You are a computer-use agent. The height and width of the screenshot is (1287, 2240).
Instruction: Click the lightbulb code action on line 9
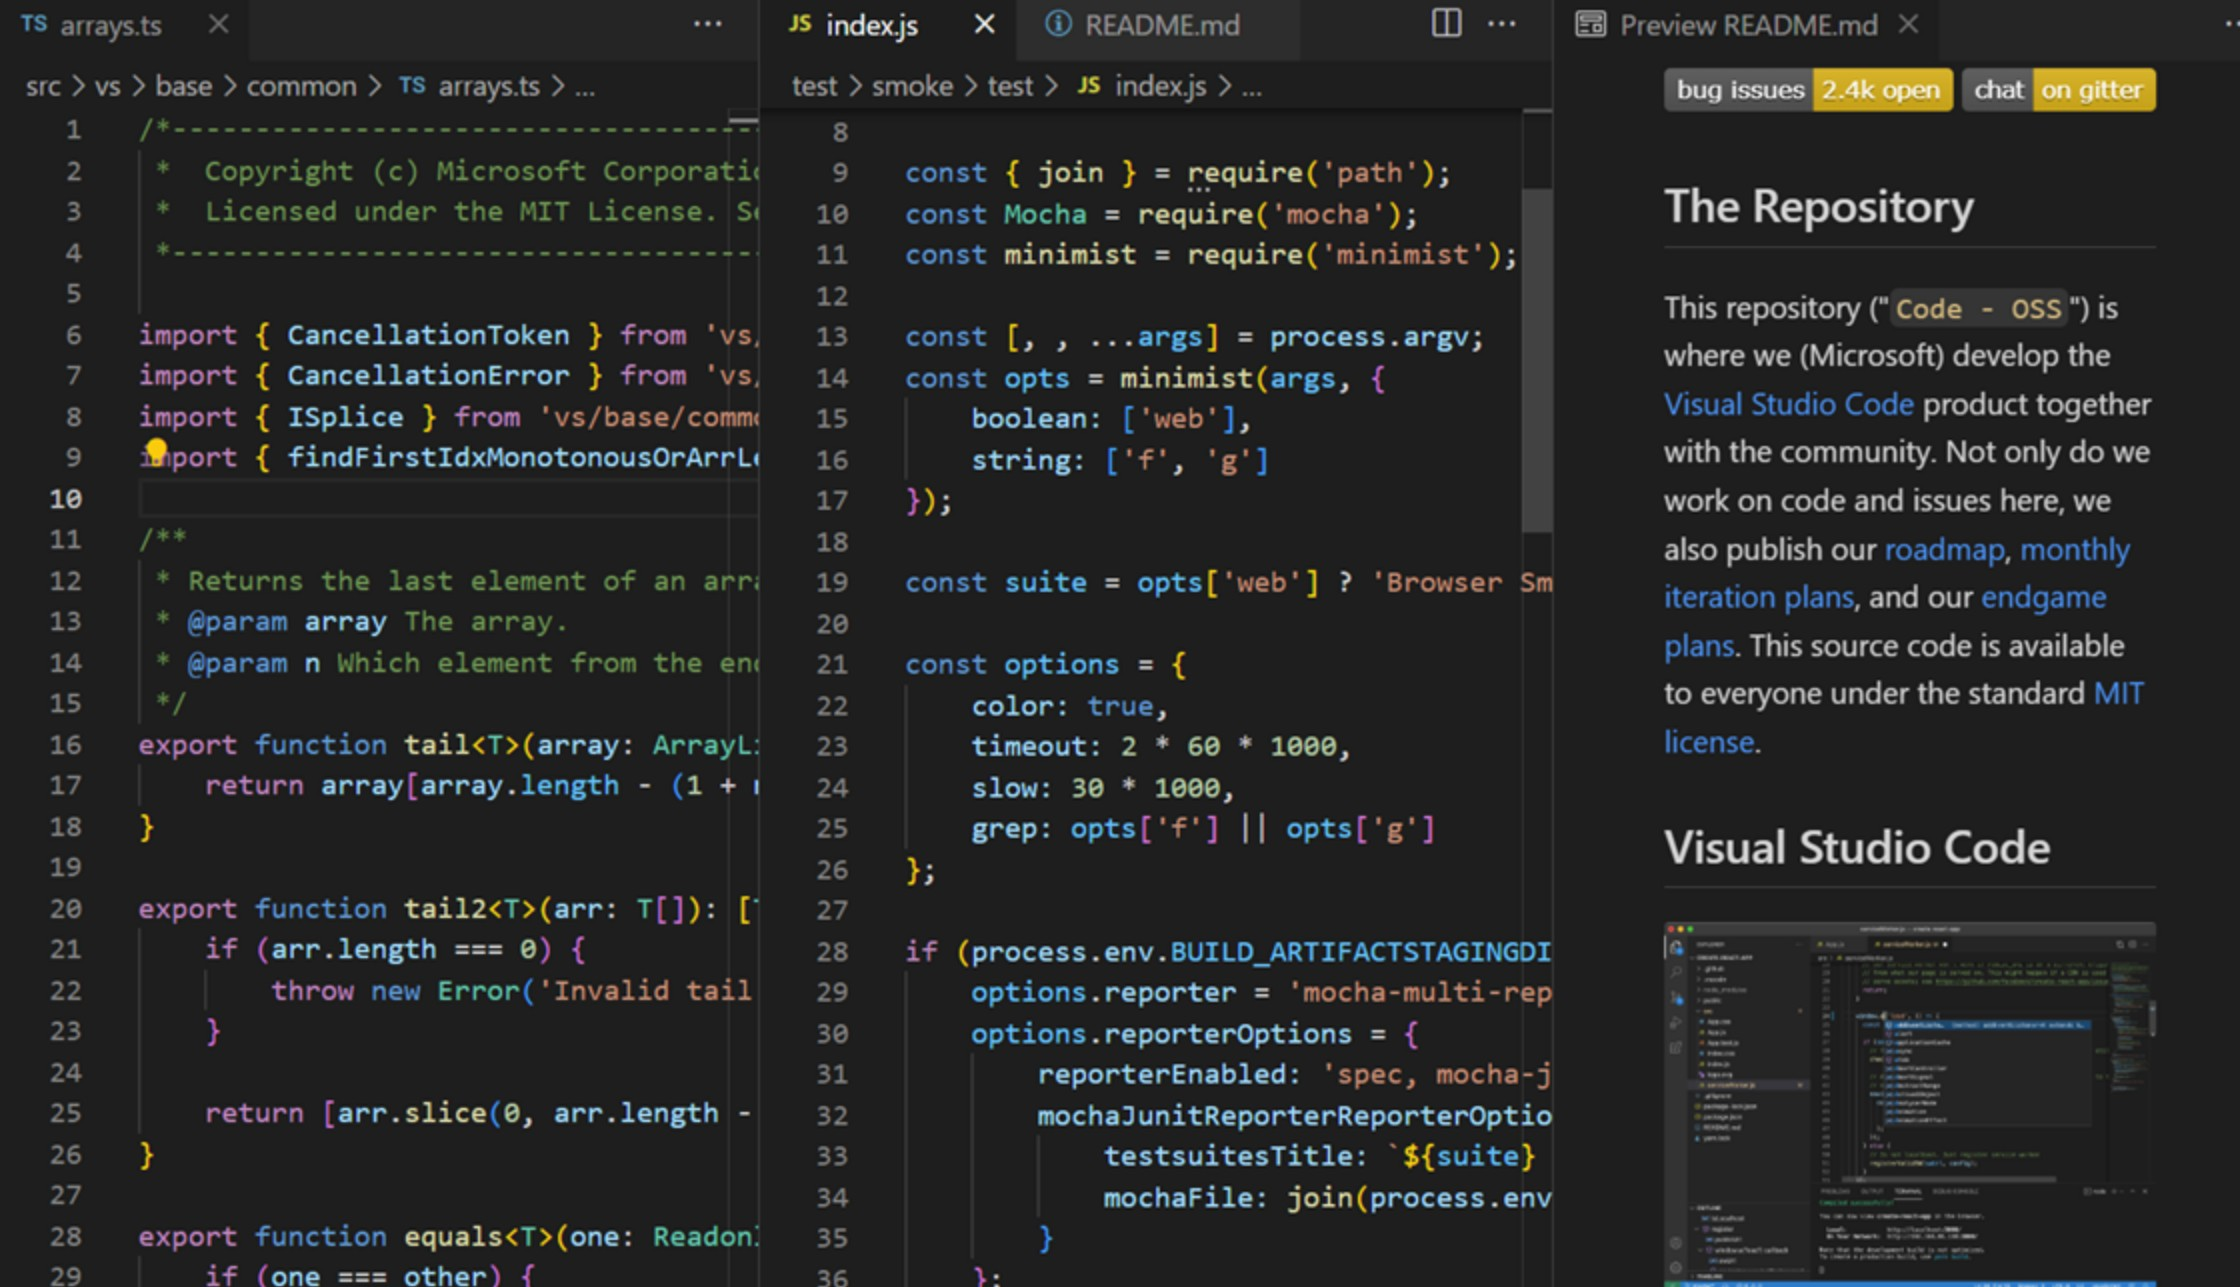click(156, 450)
